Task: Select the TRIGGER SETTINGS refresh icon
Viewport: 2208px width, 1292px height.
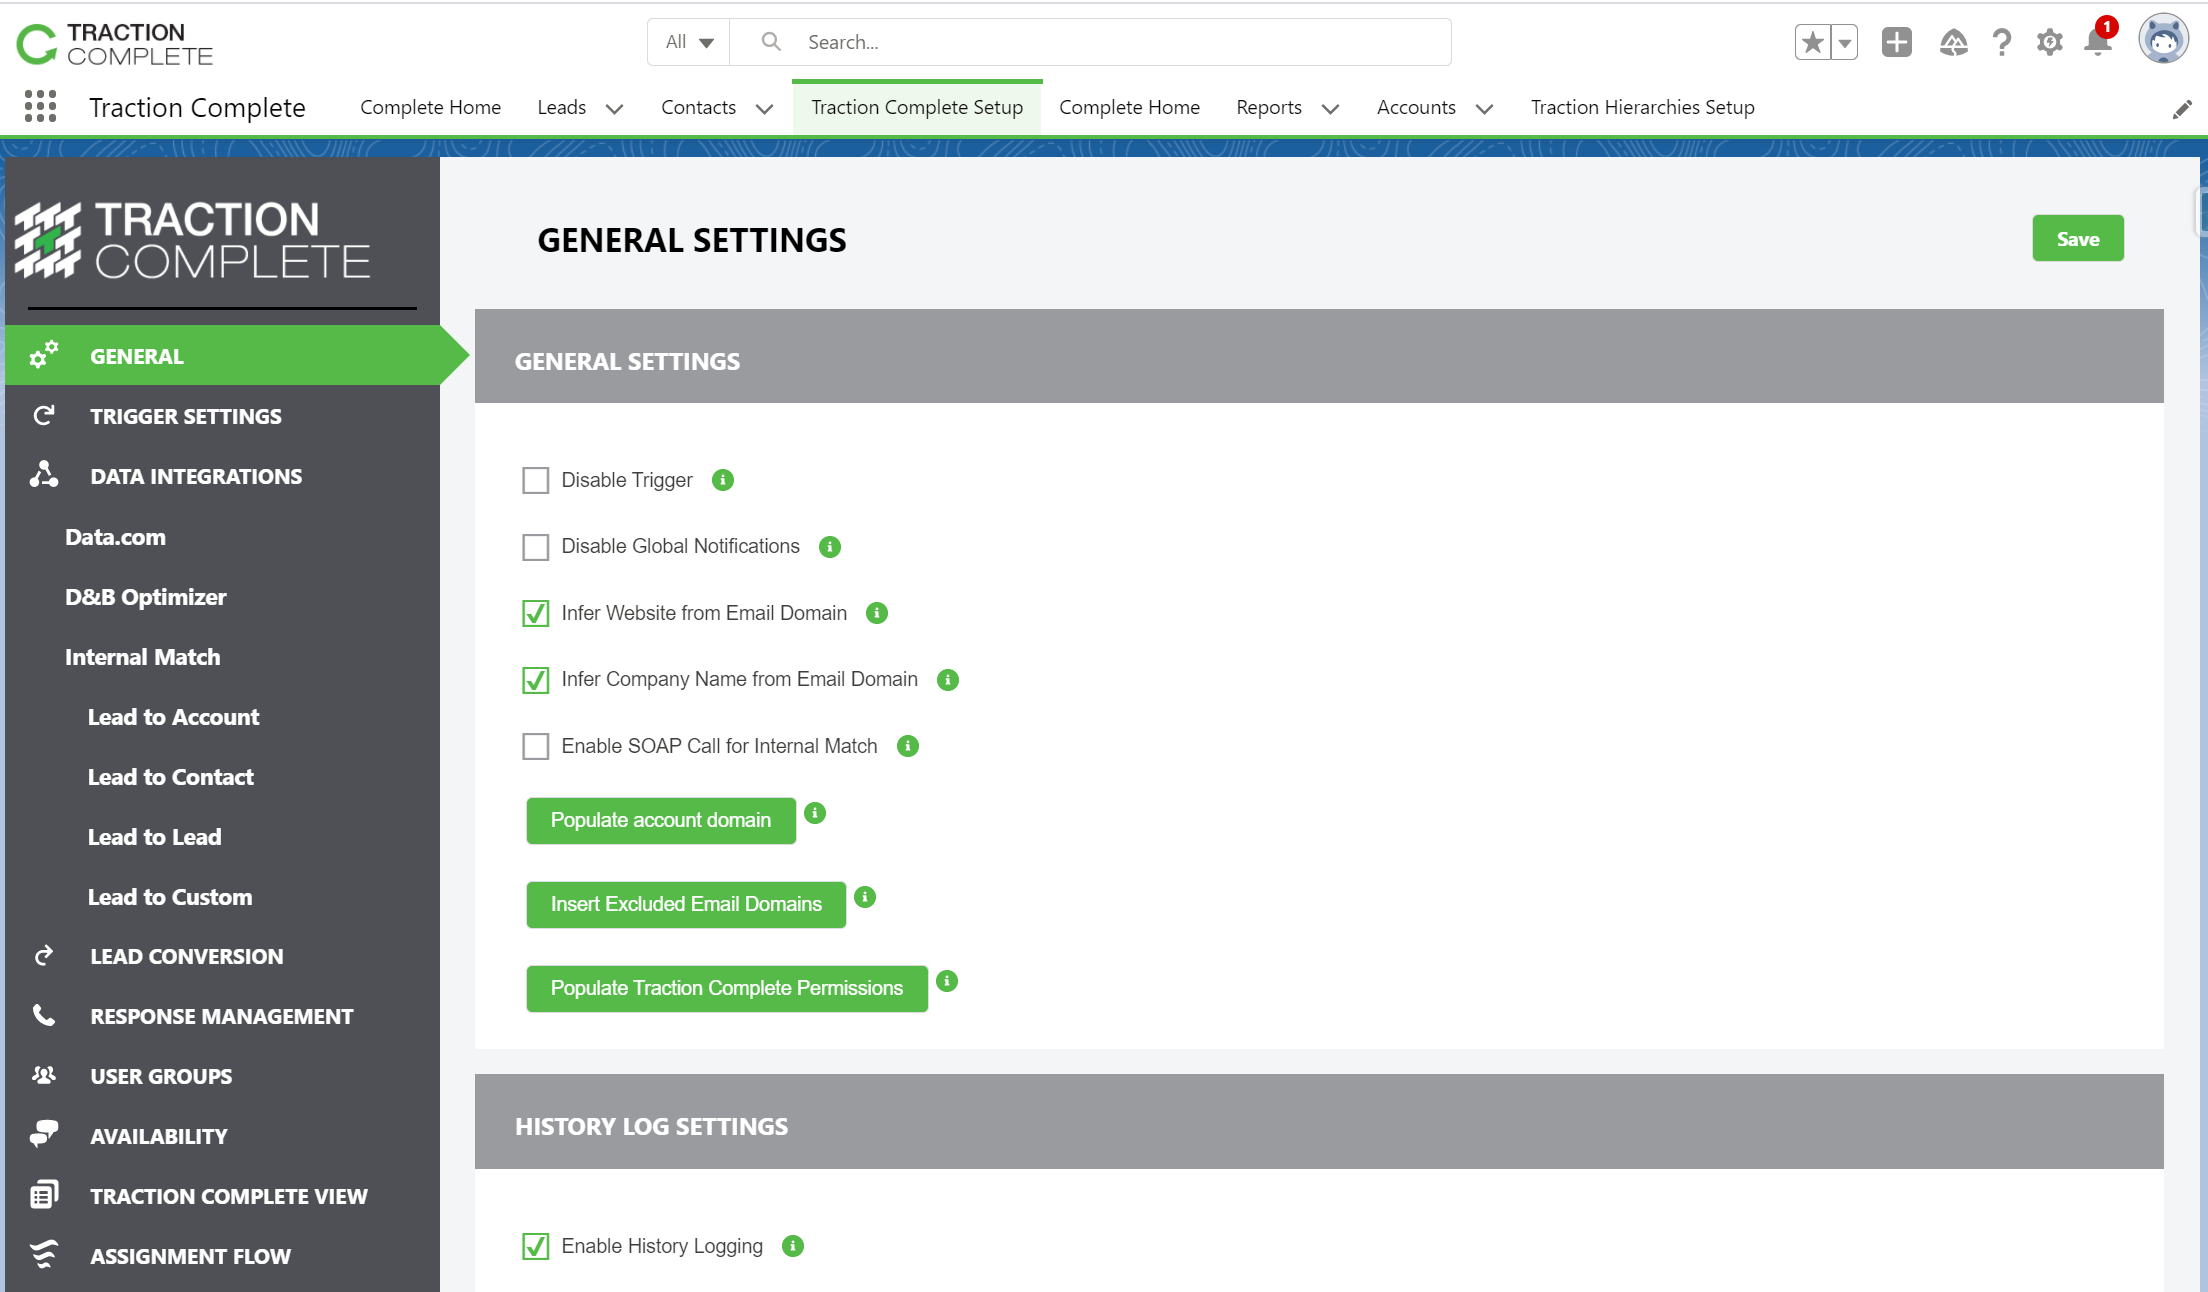Action: pos(44,416)
